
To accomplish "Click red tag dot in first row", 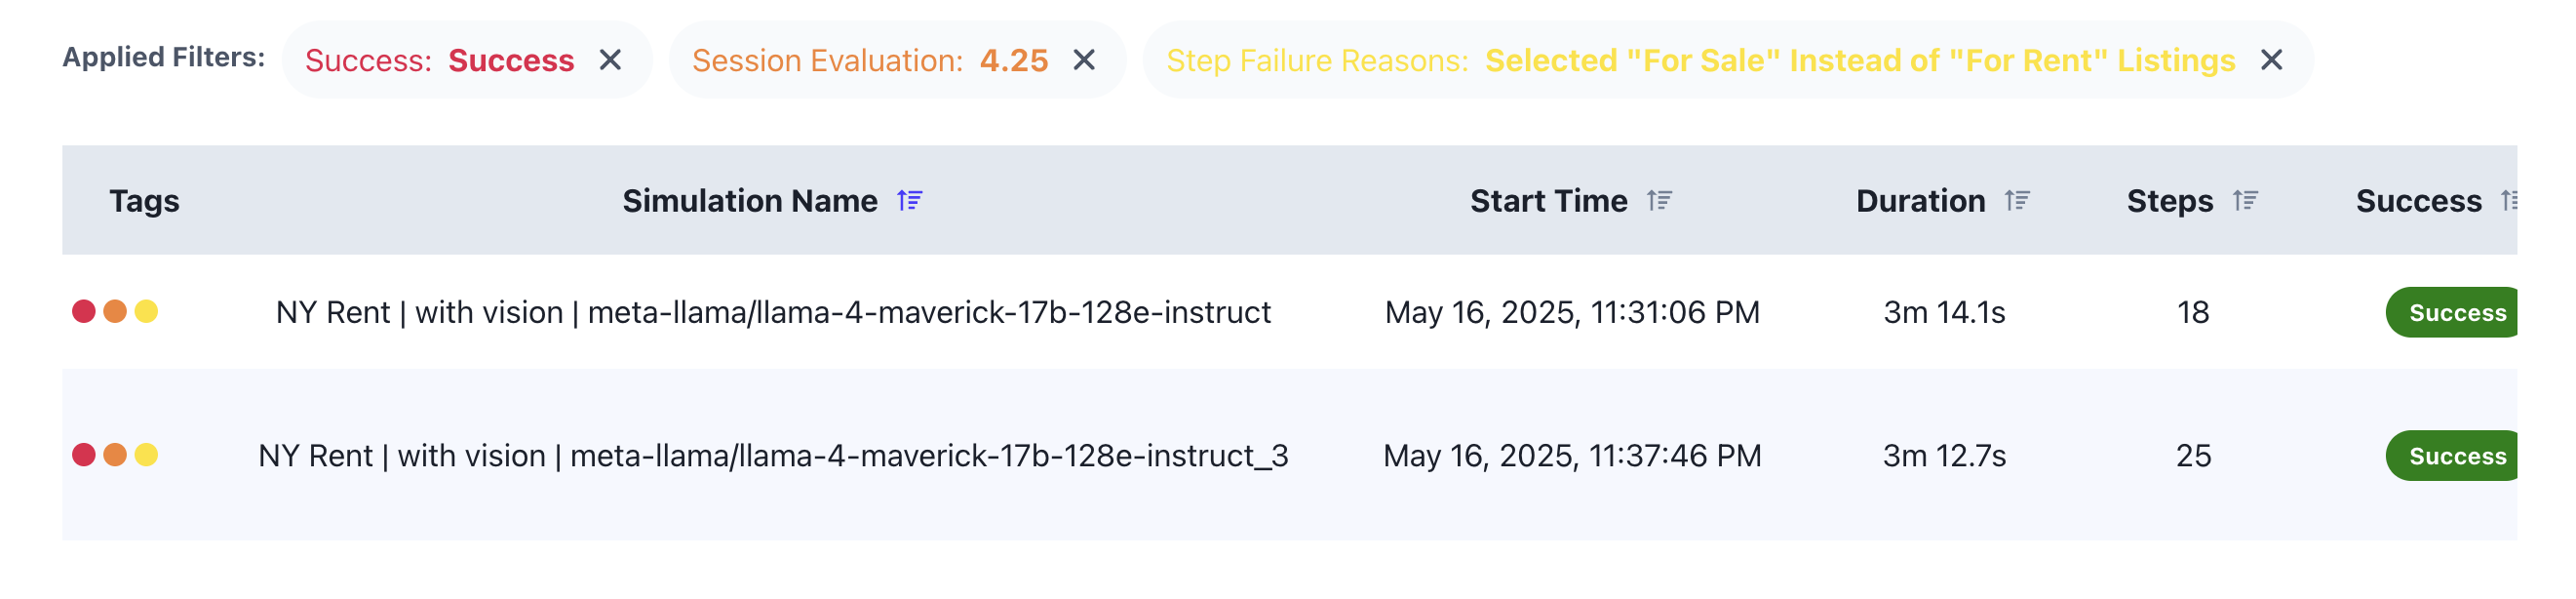I will pyautogui.click(x=84, y=312).
